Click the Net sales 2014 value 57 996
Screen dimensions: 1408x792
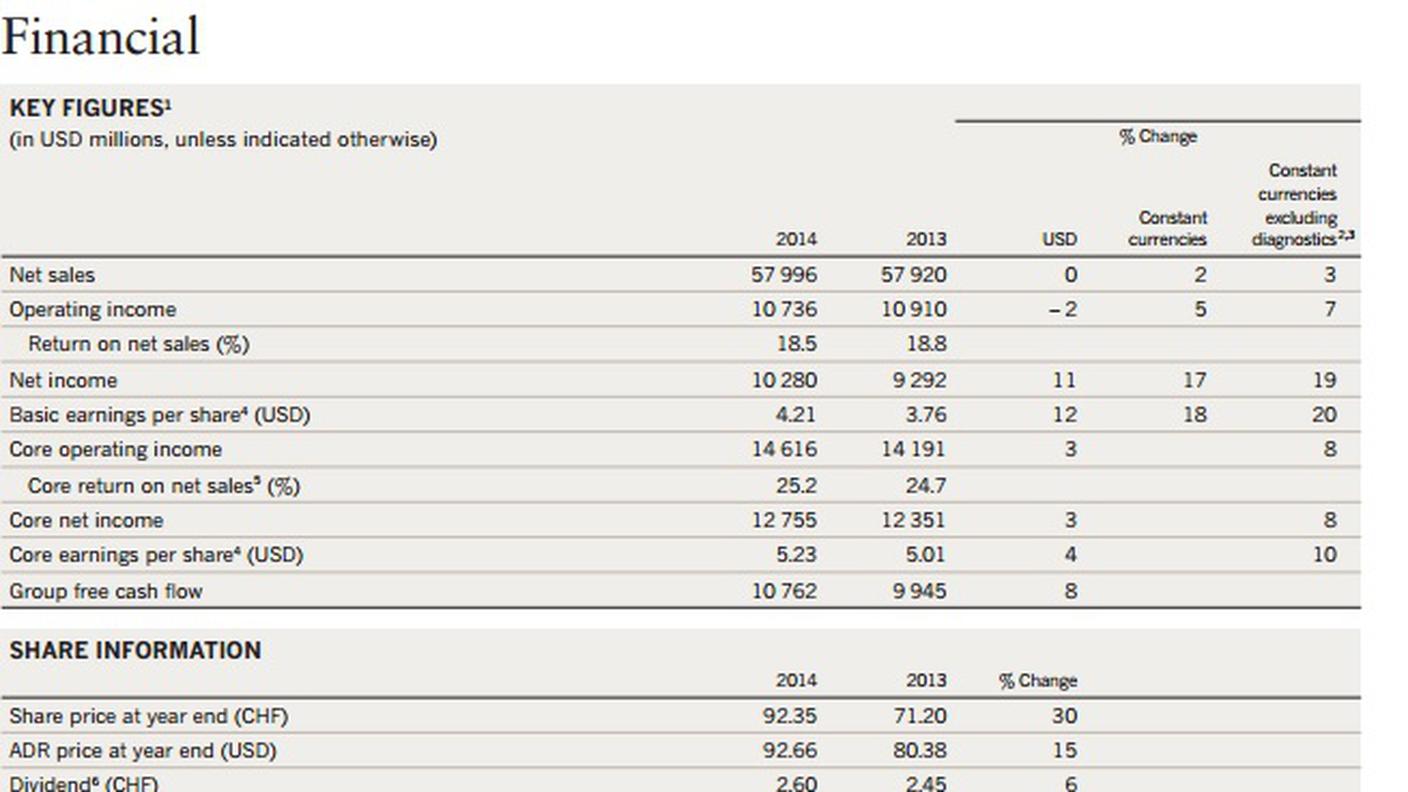click(x=783, y=274)
